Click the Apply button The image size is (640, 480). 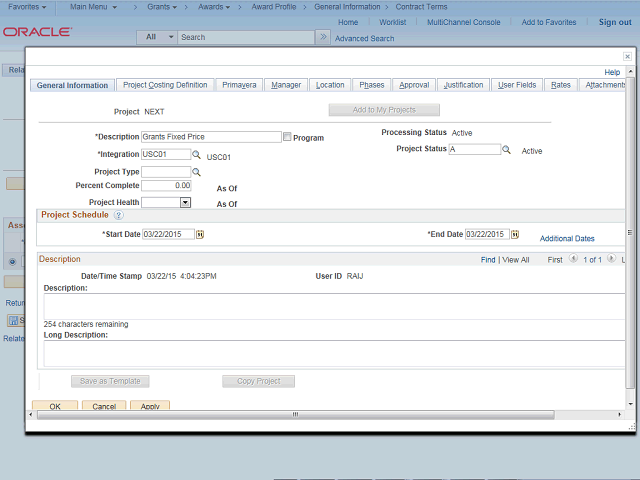(x=150, y=406)
